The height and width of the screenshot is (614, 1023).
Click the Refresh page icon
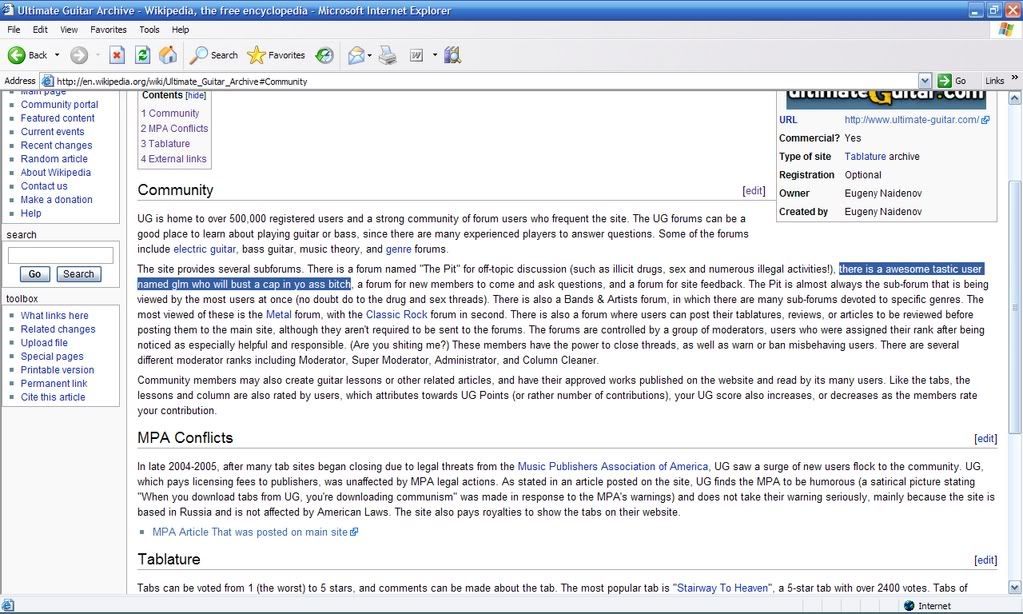(x=142, y=55)
